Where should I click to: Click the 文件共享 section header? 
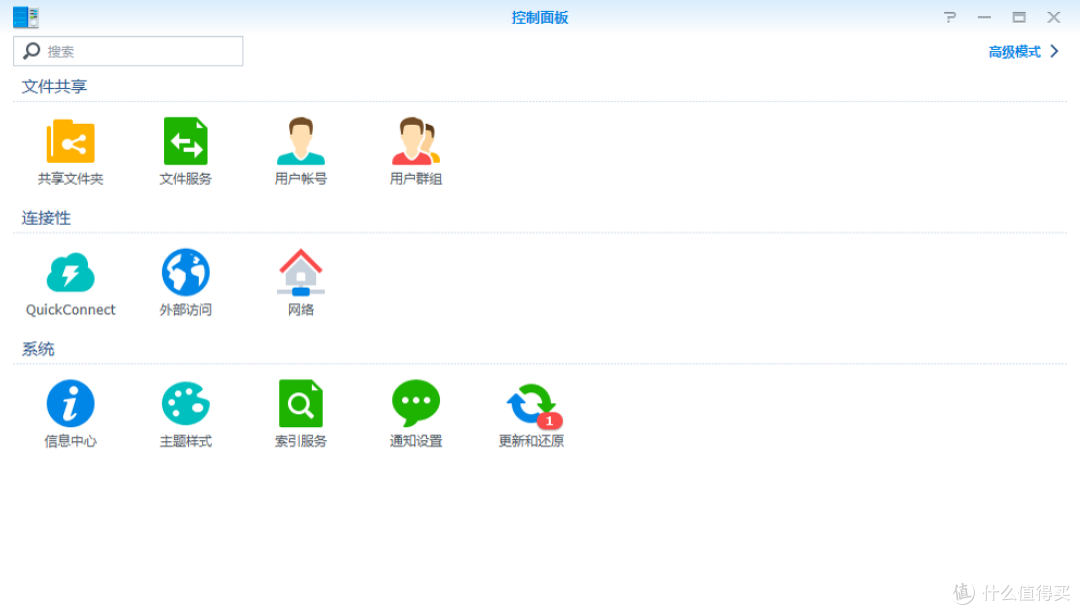[x=53, y=87]
